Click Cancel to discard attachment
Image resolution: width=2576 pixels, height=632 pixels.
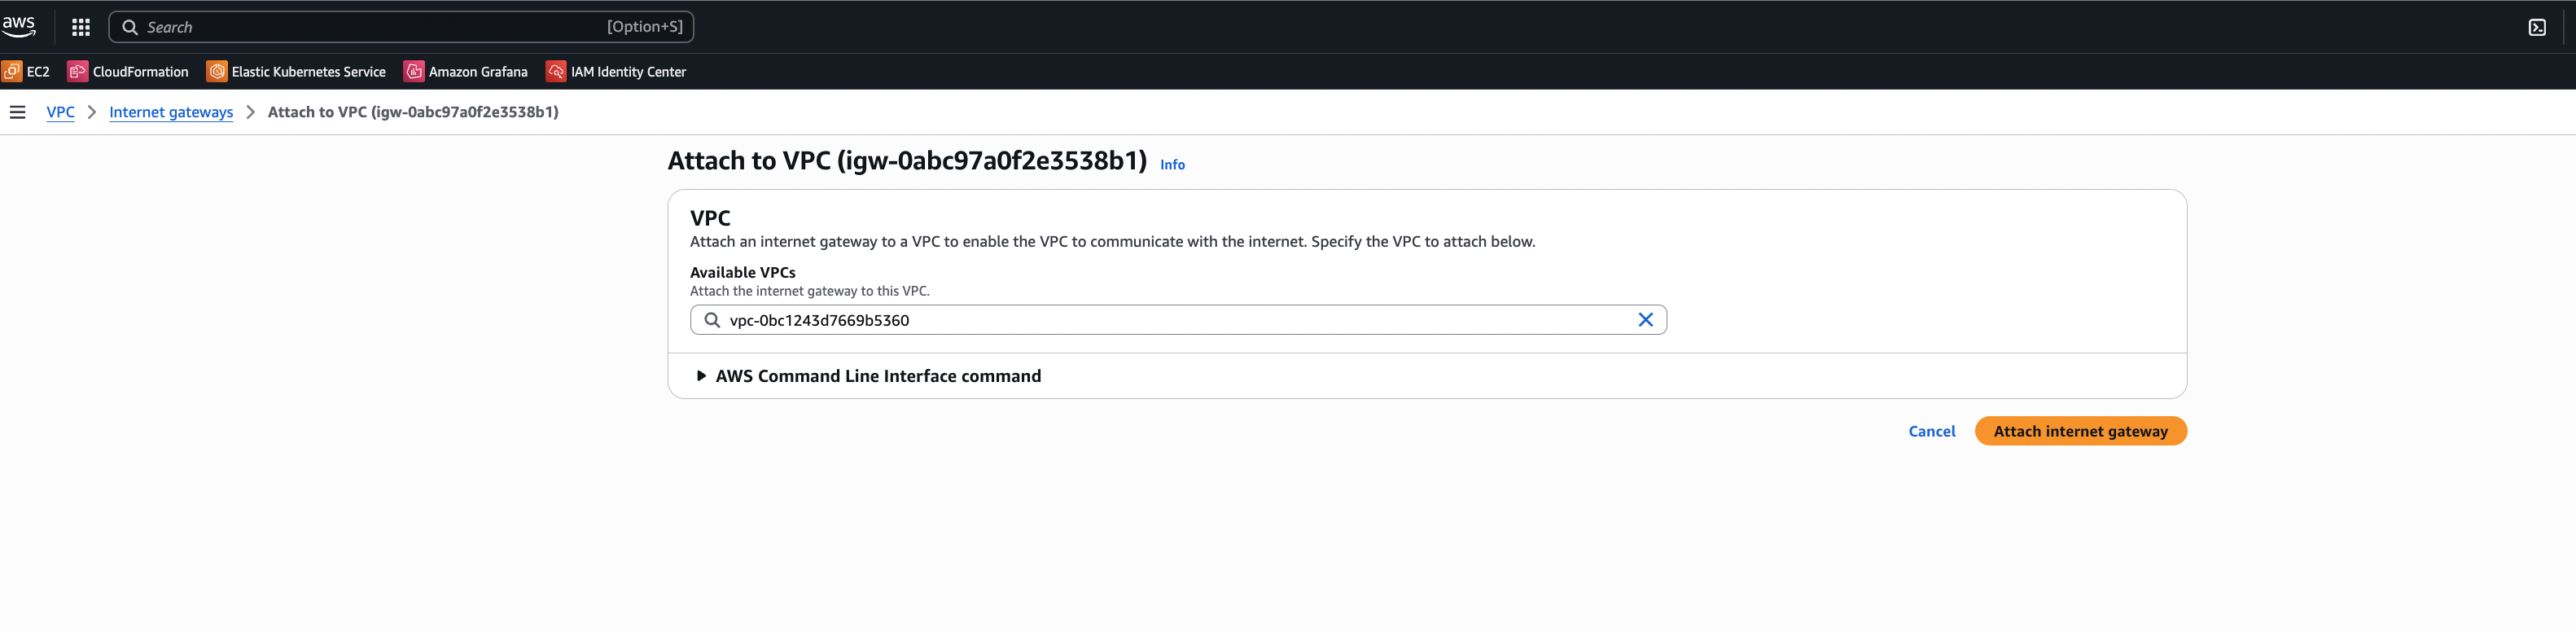1931,431
